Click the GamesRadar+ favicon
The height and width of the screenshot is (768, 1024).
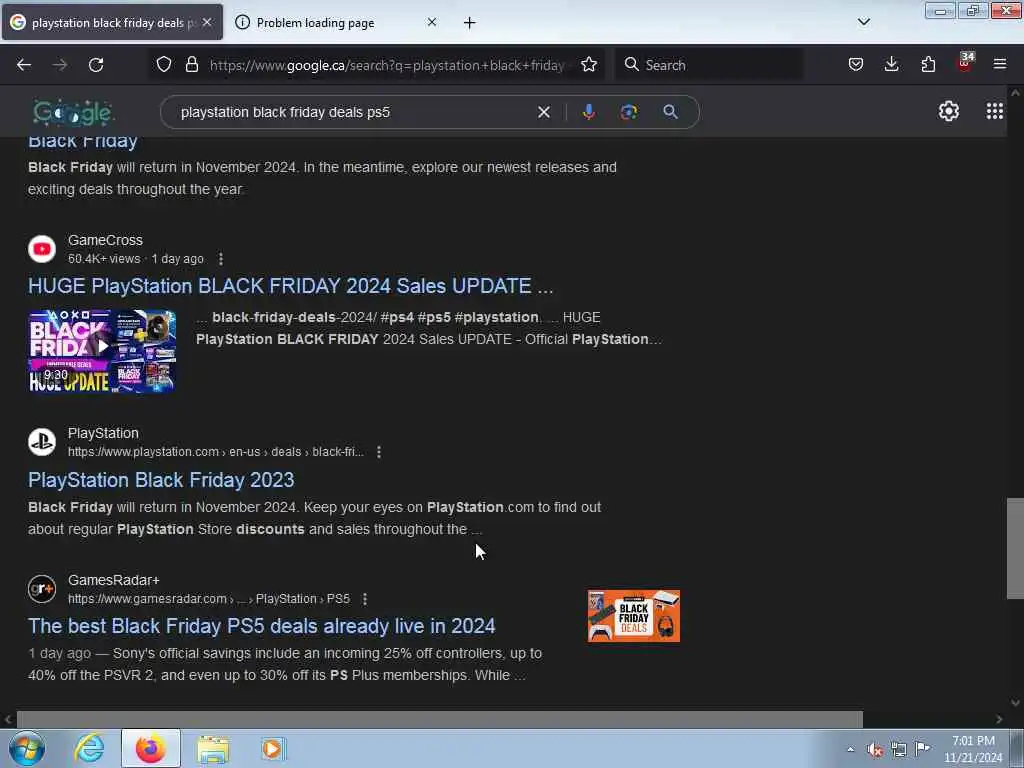click(42, 589)
